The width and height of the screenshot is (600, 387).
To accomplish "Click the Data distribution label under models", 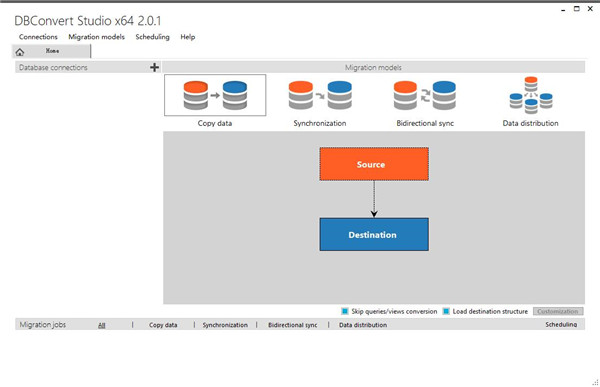I will [530, 123].
